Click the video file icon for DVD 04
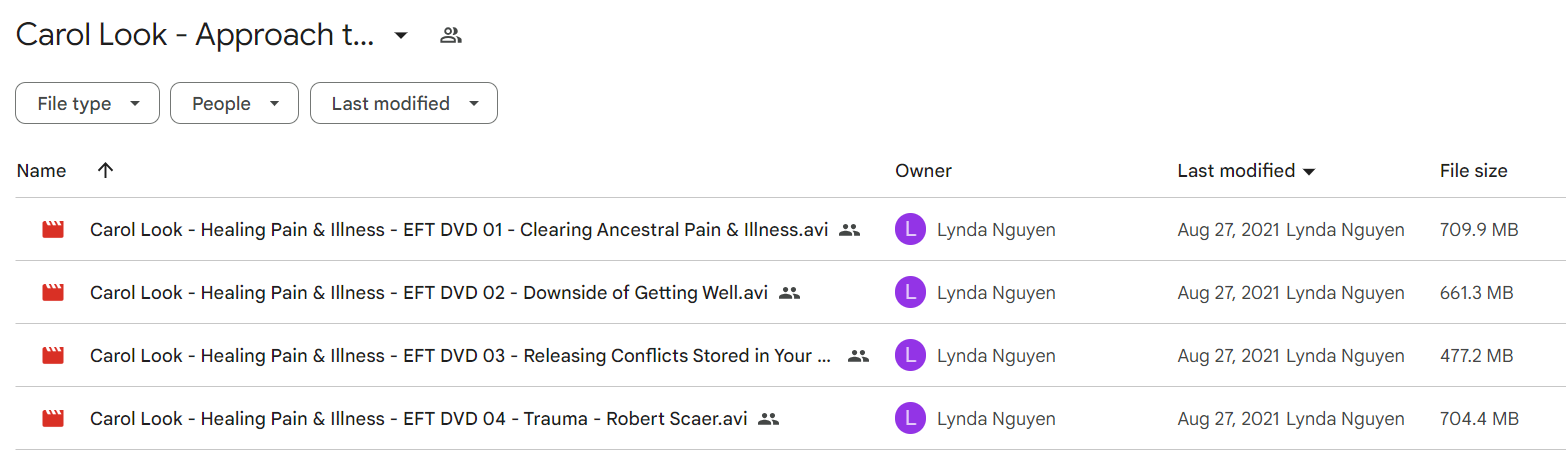This screenshot has width=1566, height=470. (53, 419)
